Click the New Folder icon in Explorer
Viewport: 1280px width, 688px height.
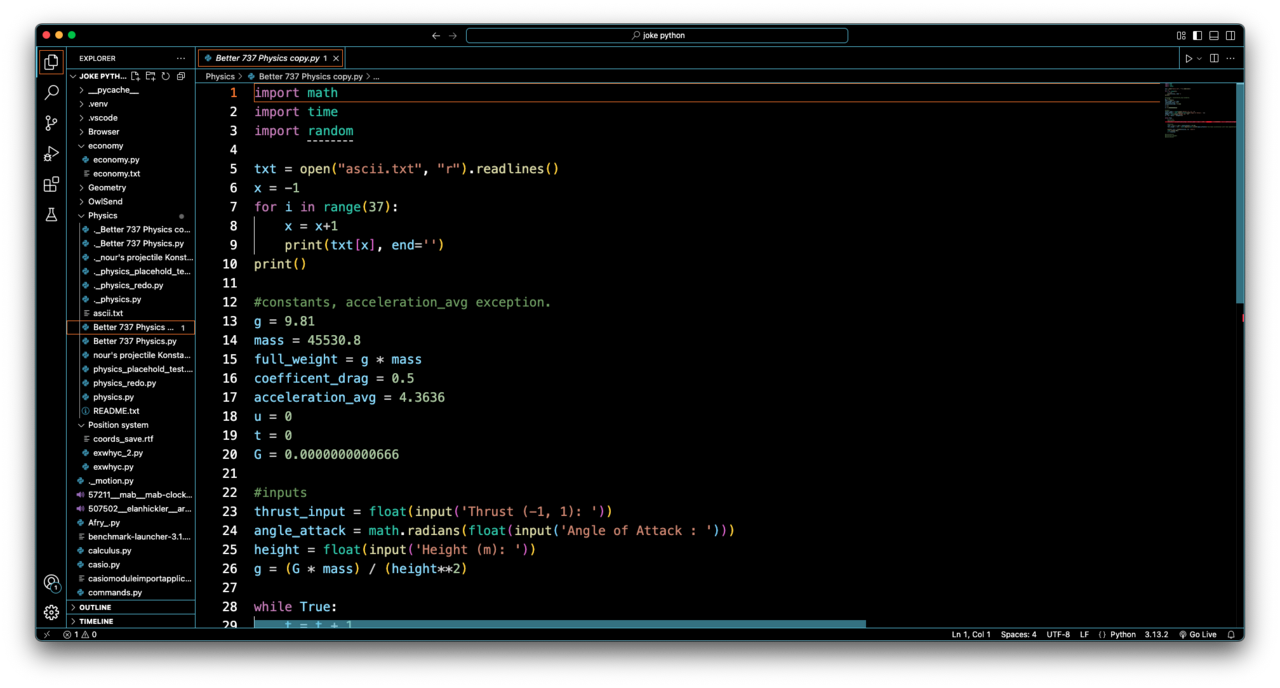(151, 76)
